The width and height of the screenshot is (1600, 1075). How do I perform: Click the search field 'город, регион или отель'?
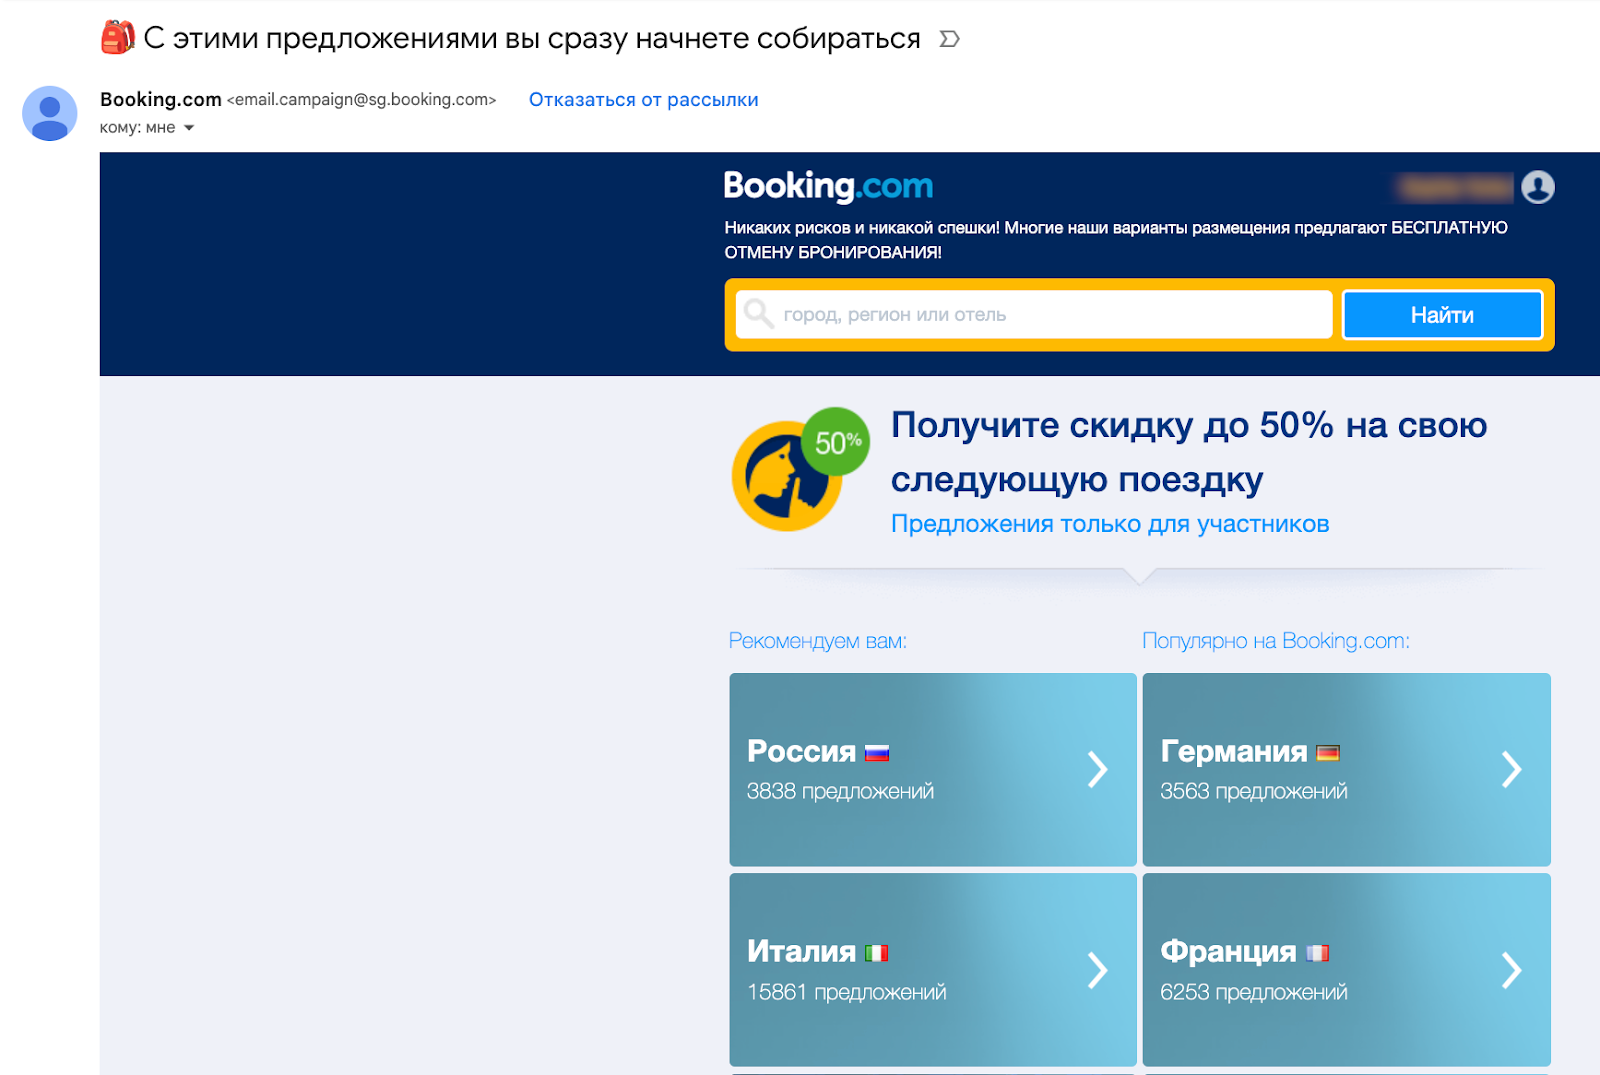(1034, 315)
